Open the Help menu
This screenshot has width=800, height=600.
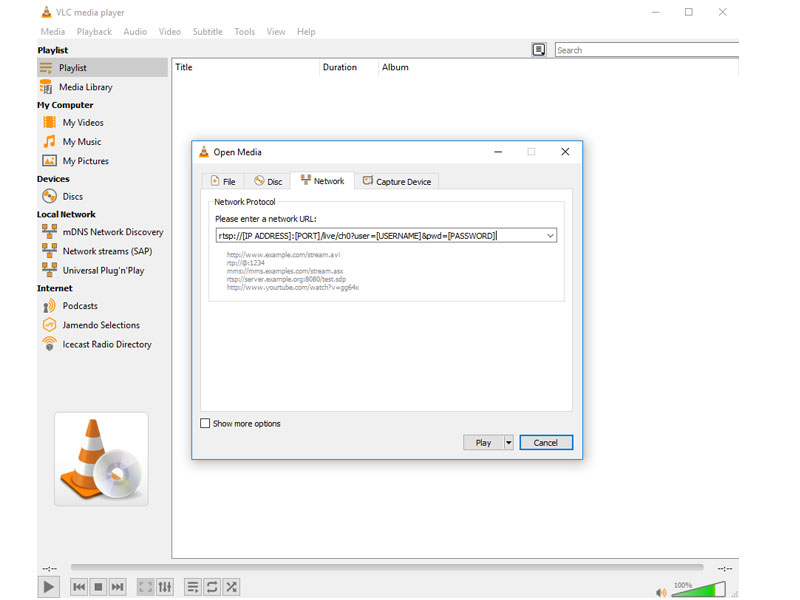(306, 32)
